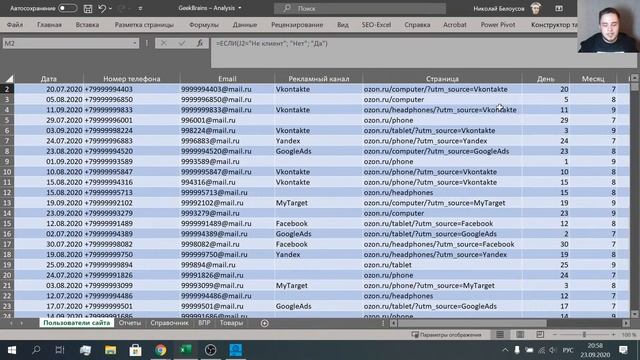
Task: Switch to the Справочник sheet
Action: 169,323
